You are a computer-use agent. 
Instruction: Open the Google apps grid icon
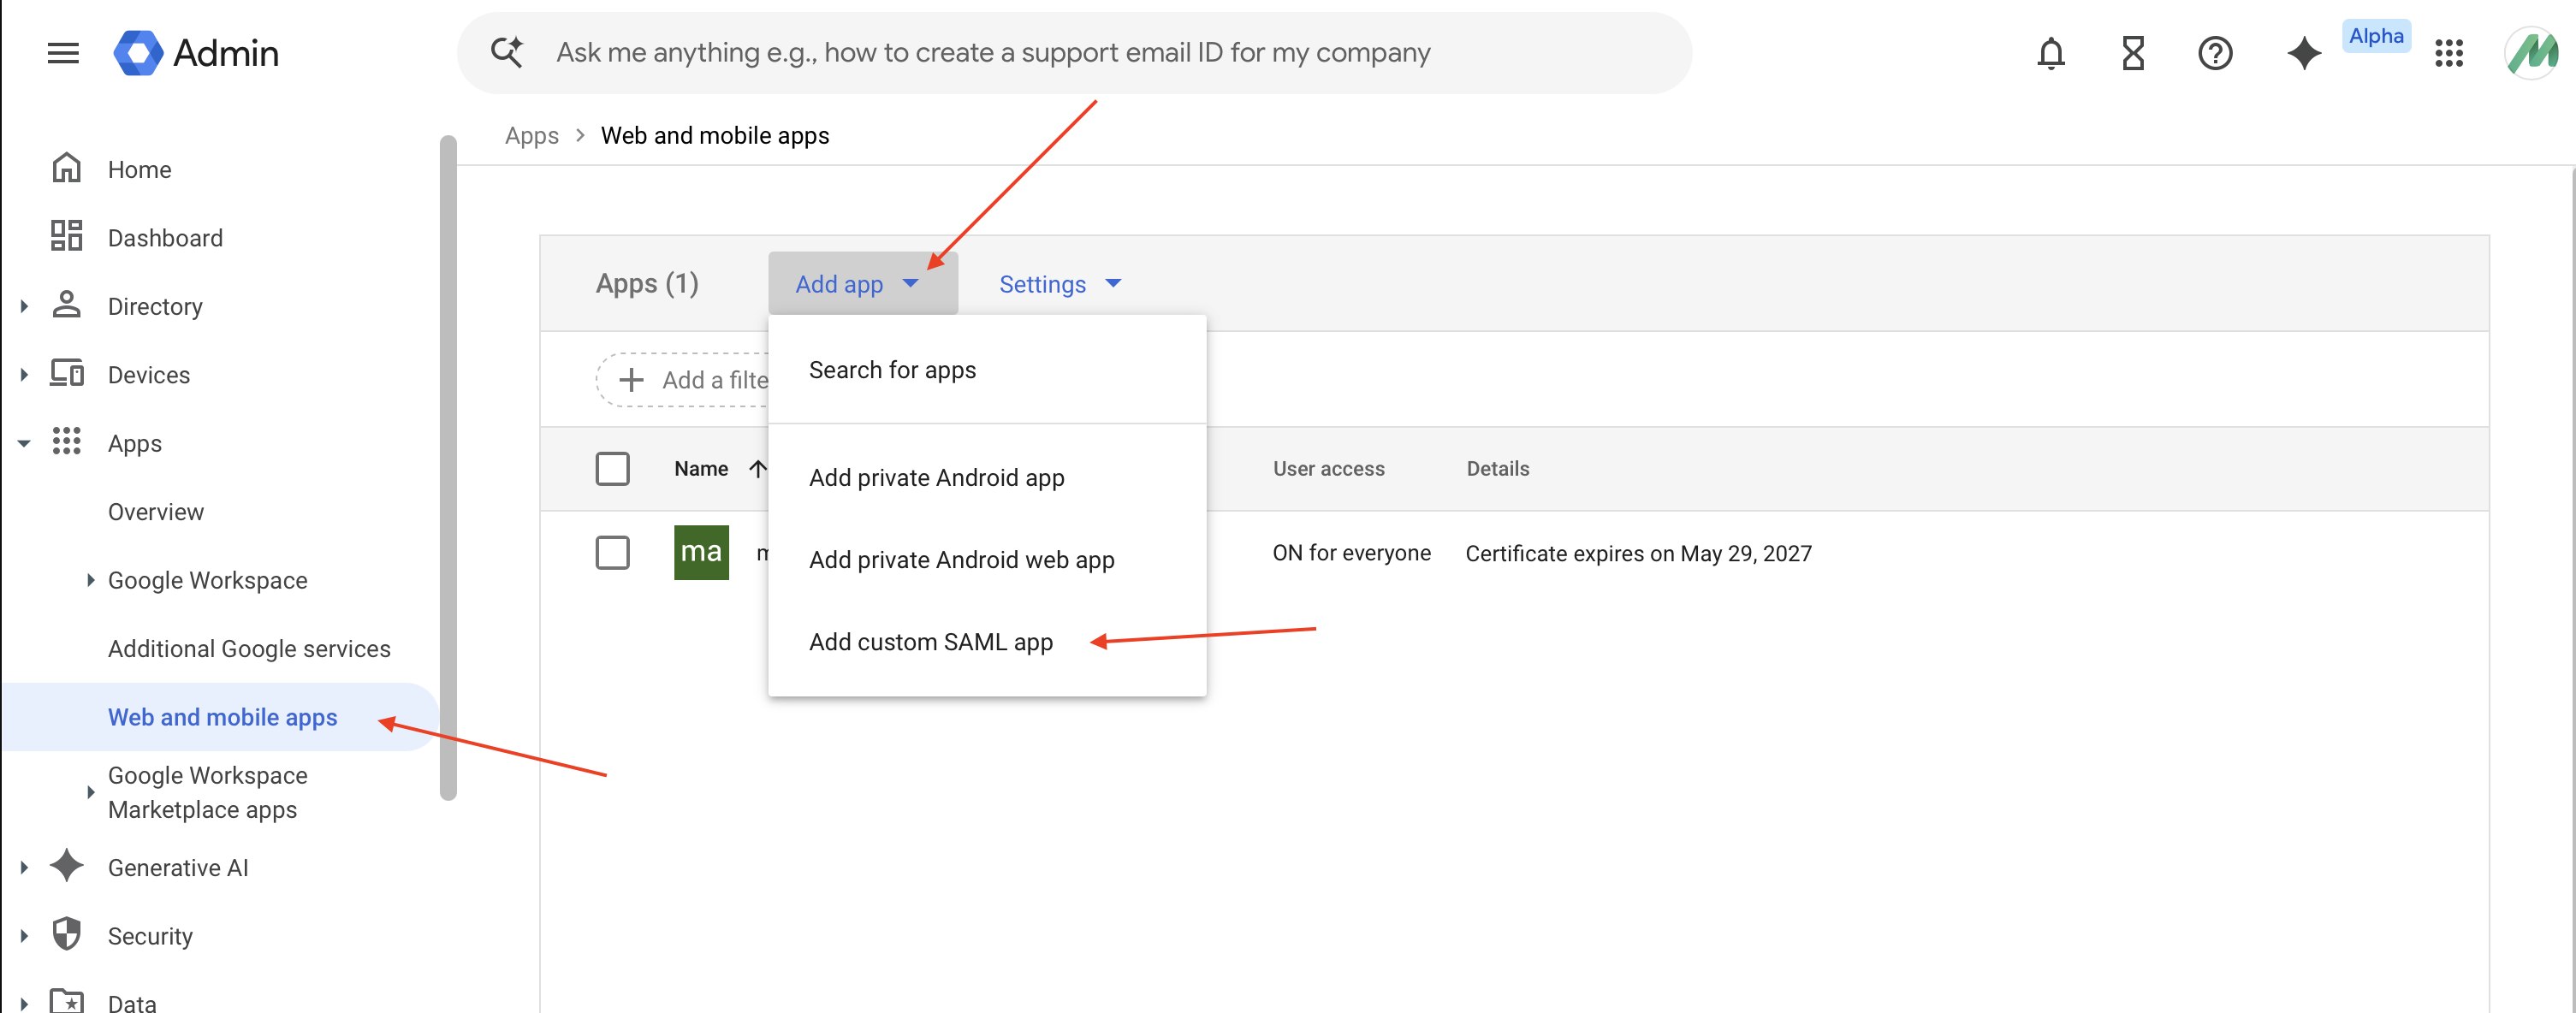2448,53
